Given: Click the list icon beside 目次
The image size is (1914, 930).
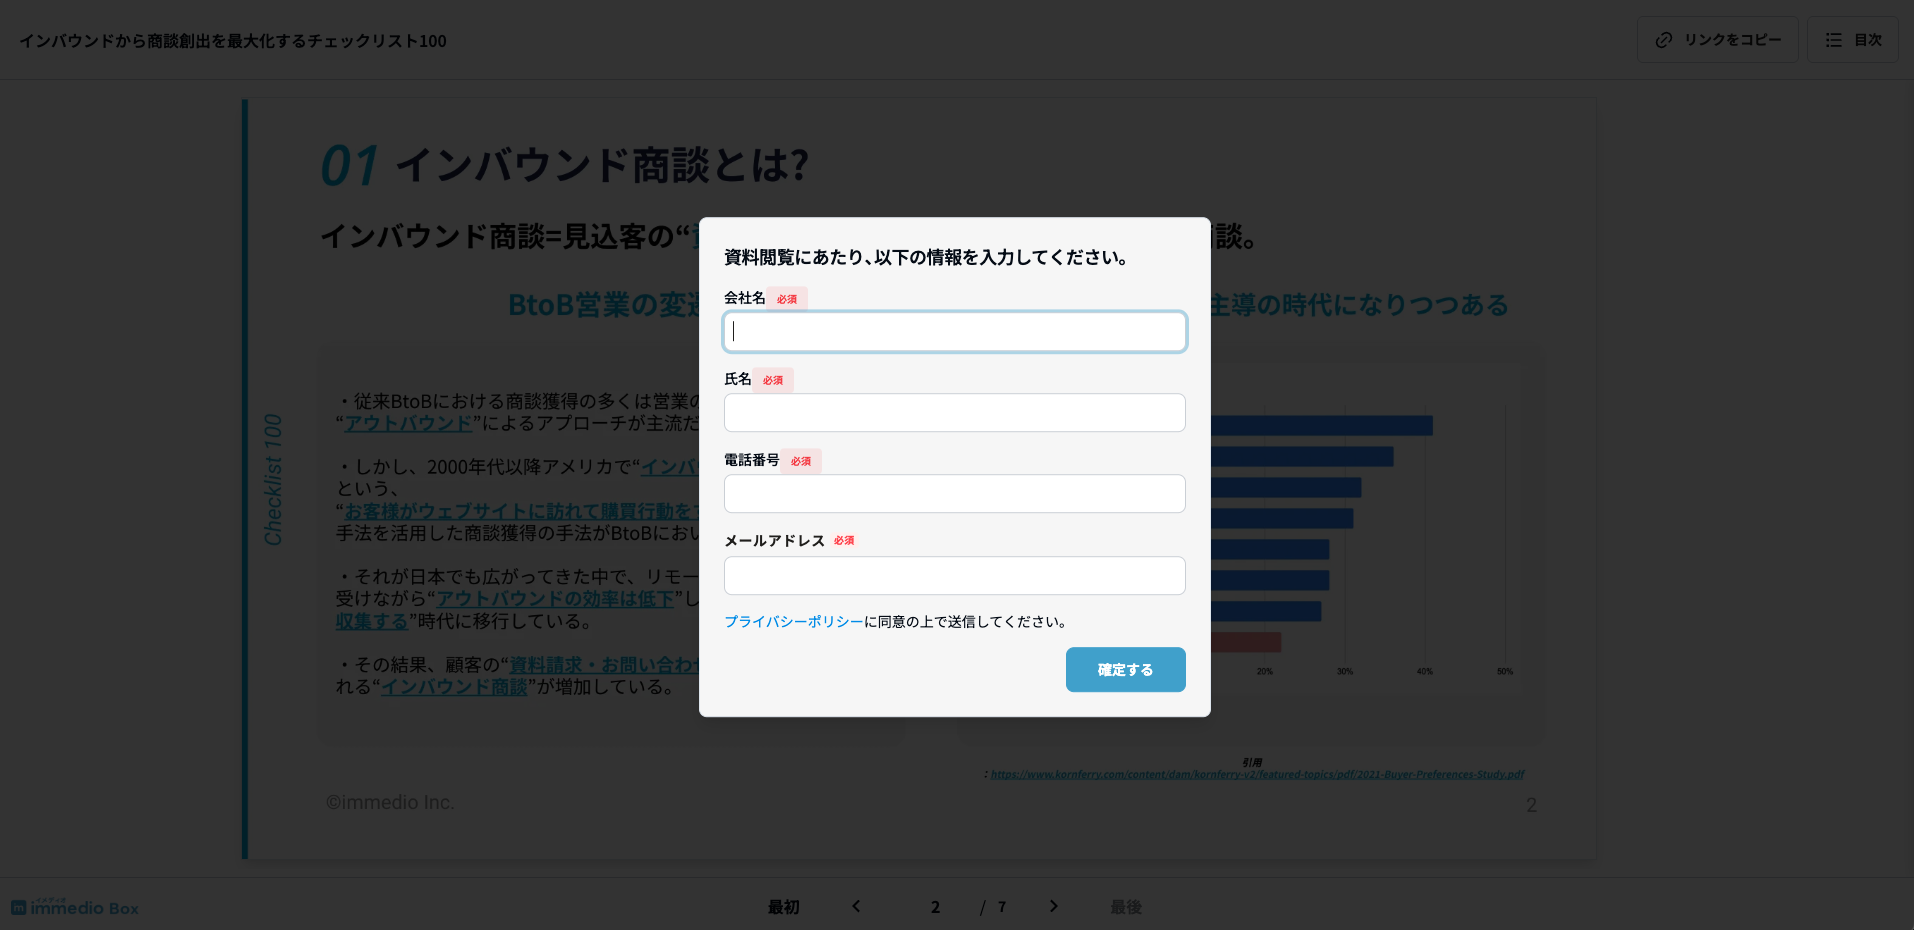Looking at the screenshot, I should 1833,40.
